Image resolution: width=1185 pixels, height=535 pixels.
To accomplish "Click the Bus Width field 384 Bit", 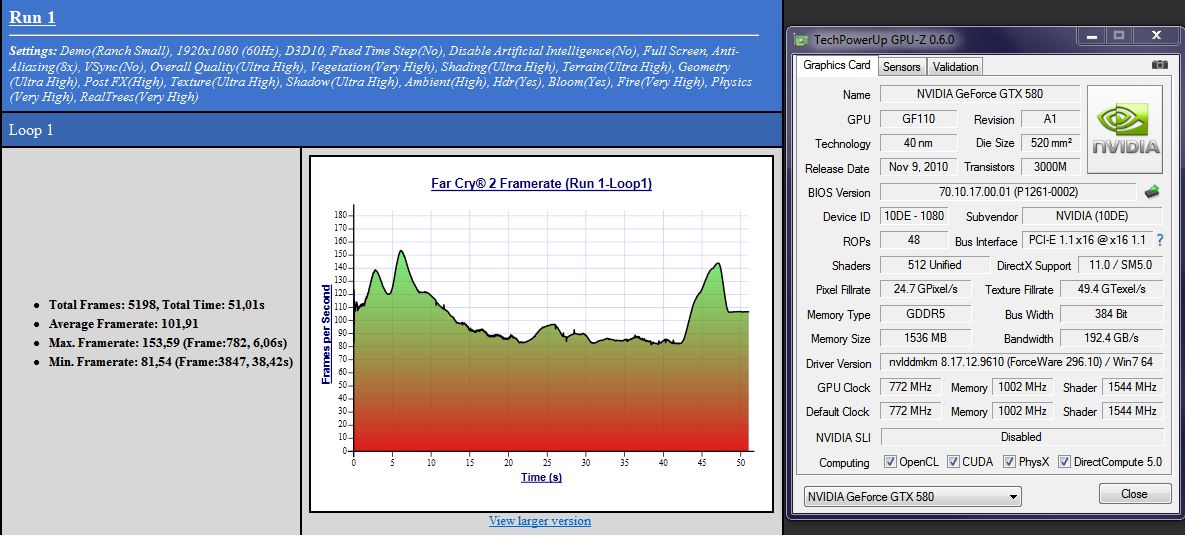I will pyautogui.click(x=1112, y=314).
